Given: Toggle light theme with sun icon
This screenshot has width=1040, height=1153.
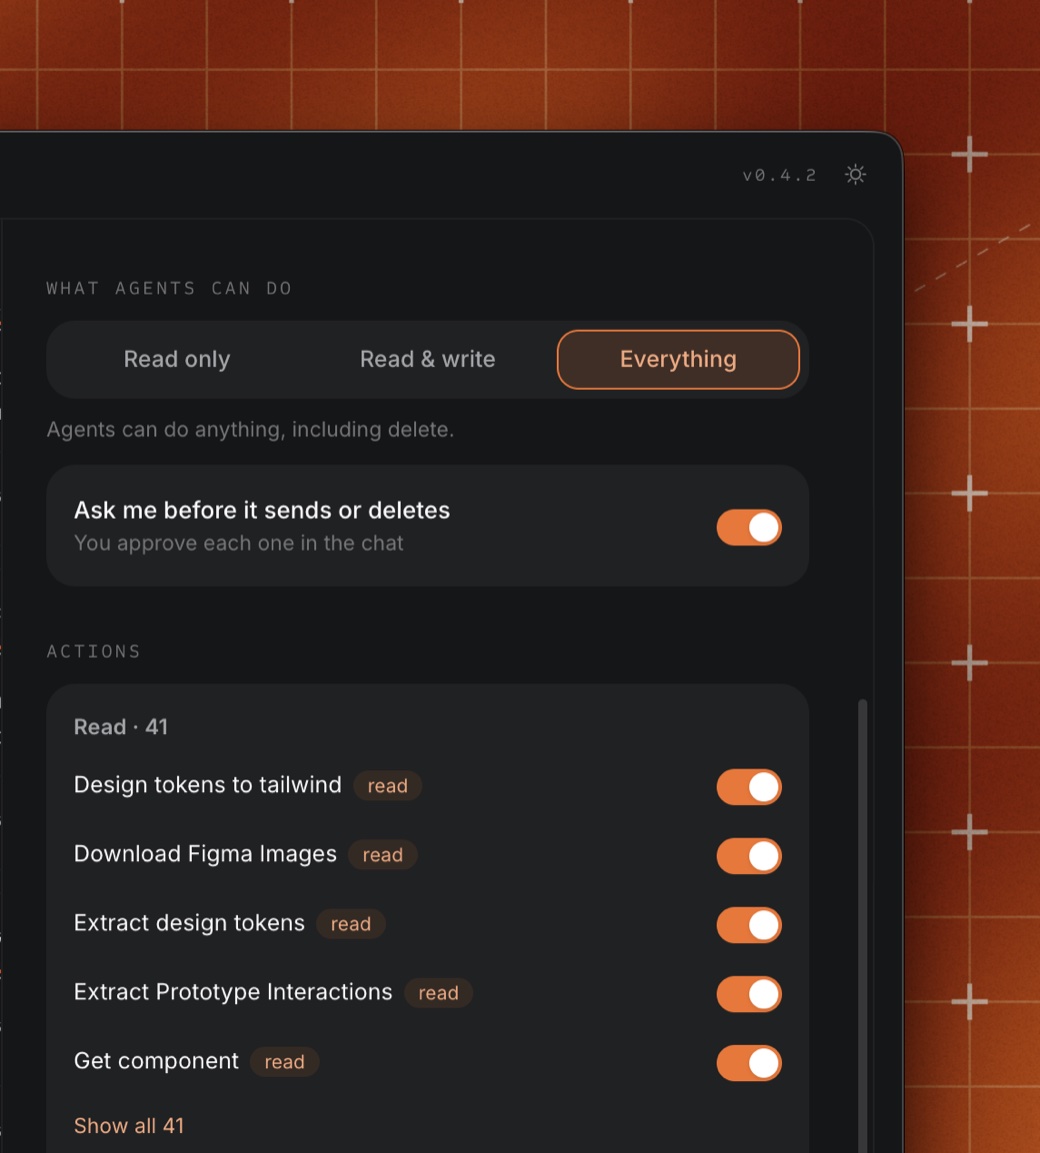Looking at the screenshot, I should pos(855,175).
